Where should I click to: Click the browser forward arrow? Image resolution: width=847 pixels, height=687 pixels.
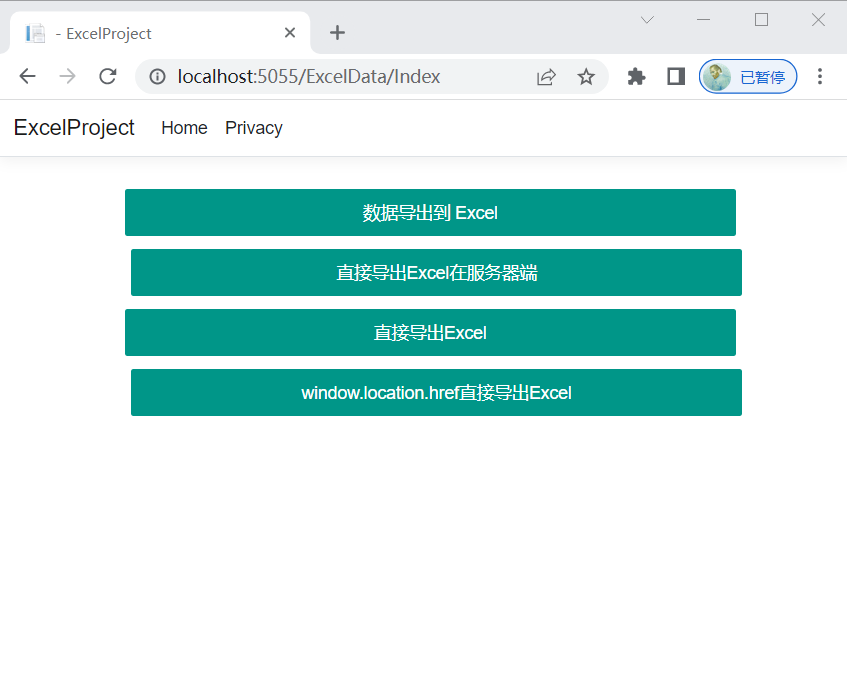tap(67, 76)
